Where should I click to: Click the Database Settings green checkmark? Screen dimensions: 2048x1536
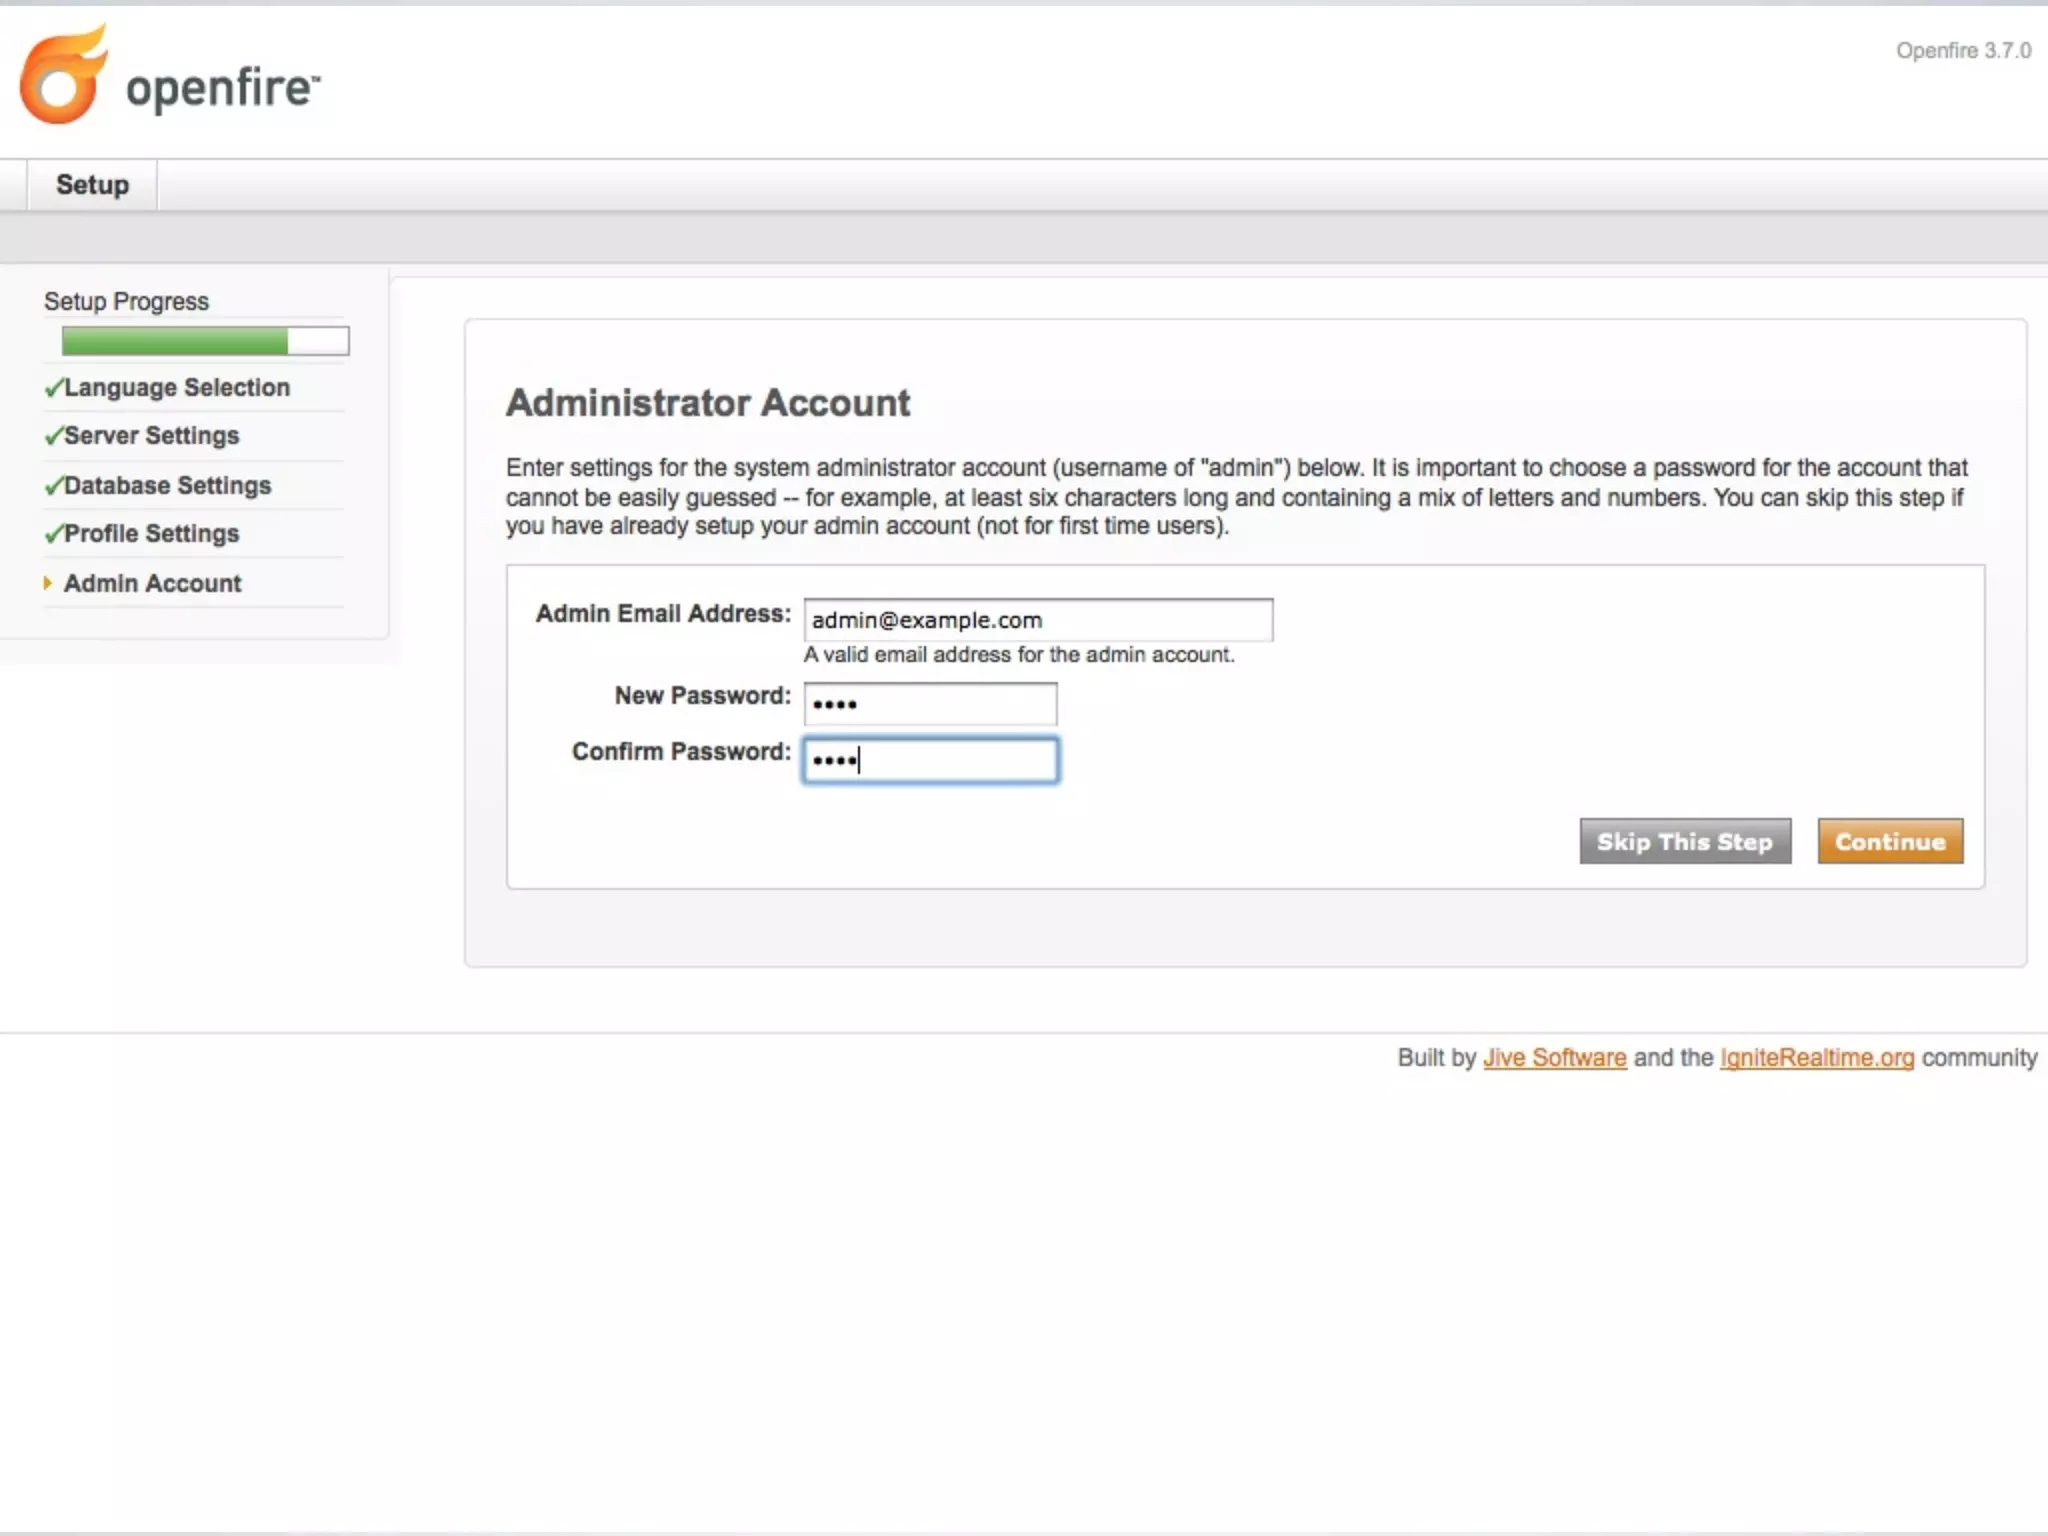pyautogui.click(x=54, y=486)
